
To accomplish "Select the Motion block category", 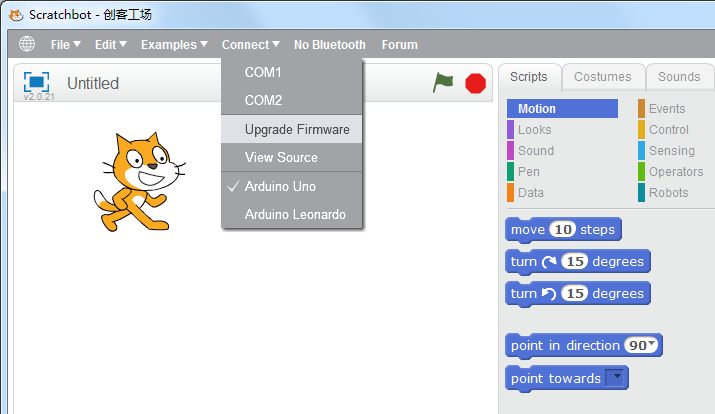I will point(562,109).
